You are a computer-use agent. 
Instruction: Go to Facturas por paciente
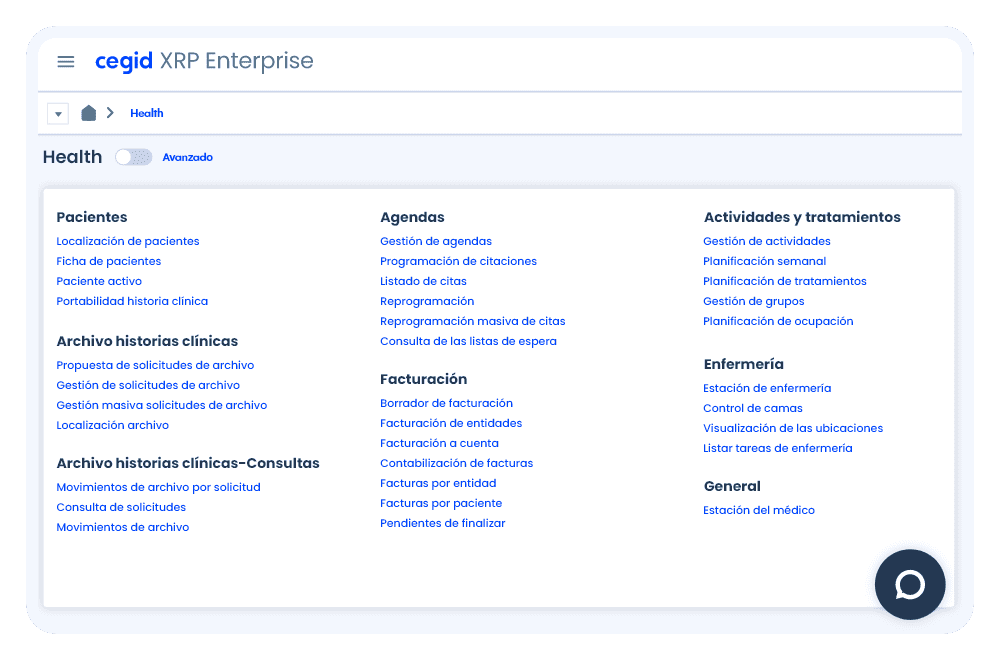tap(441, 503)
